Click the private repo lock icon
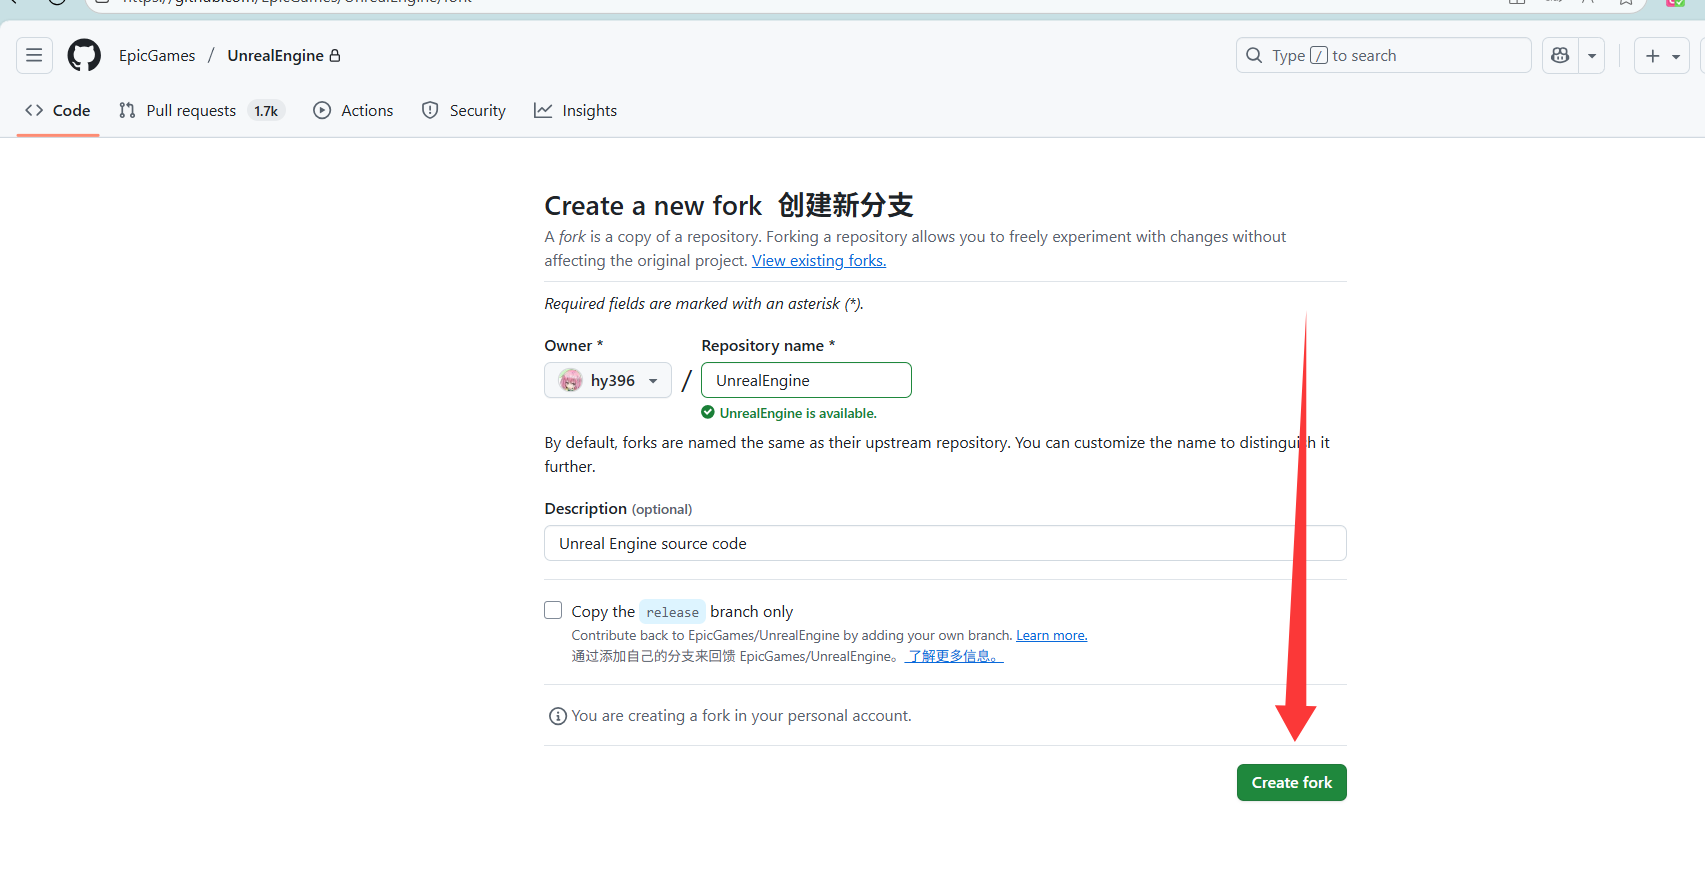The width and height of the screenshot is (1705, 879). (335, 56)
